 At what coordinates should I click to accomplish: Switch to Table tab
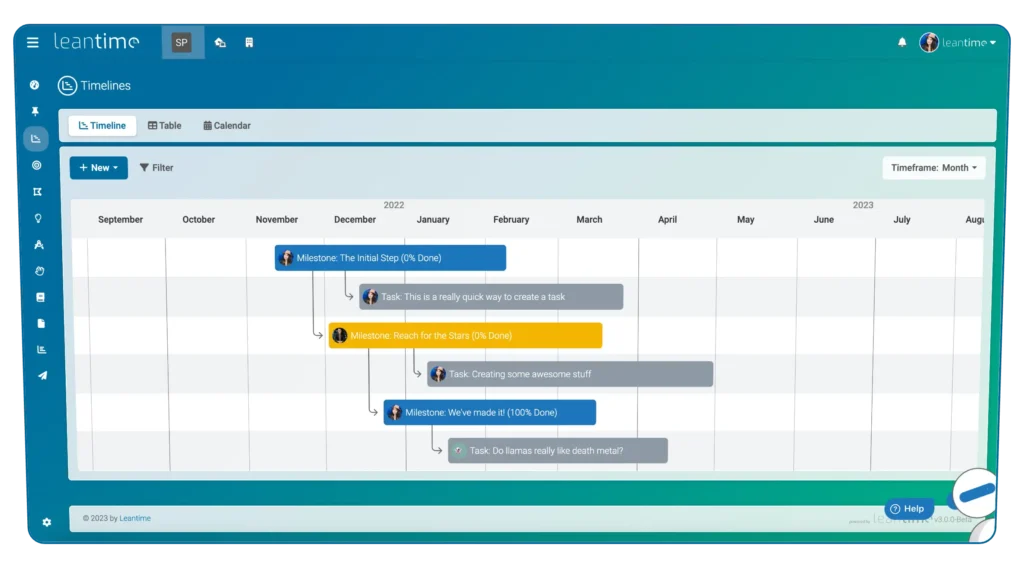[x=165, y=125]
